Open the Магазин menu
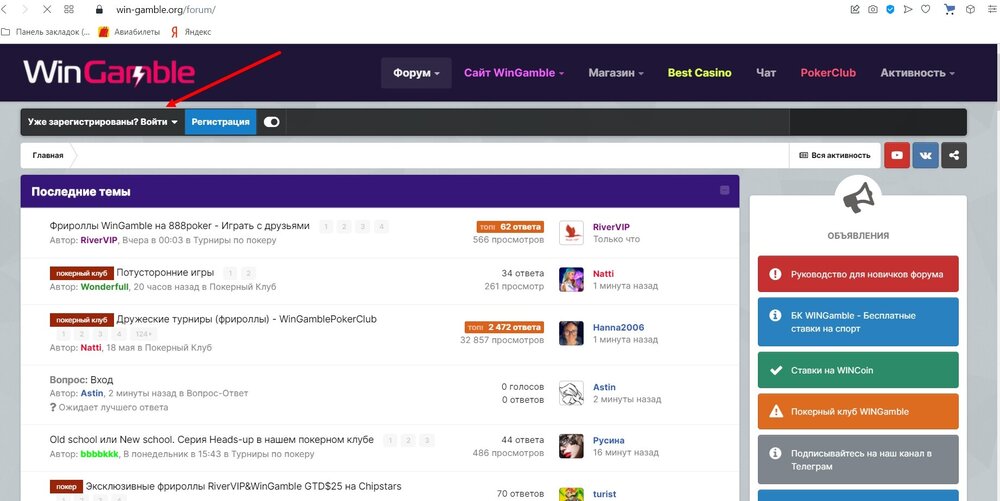This screenshot has width=1000, height=501. [x=615, y=73]
